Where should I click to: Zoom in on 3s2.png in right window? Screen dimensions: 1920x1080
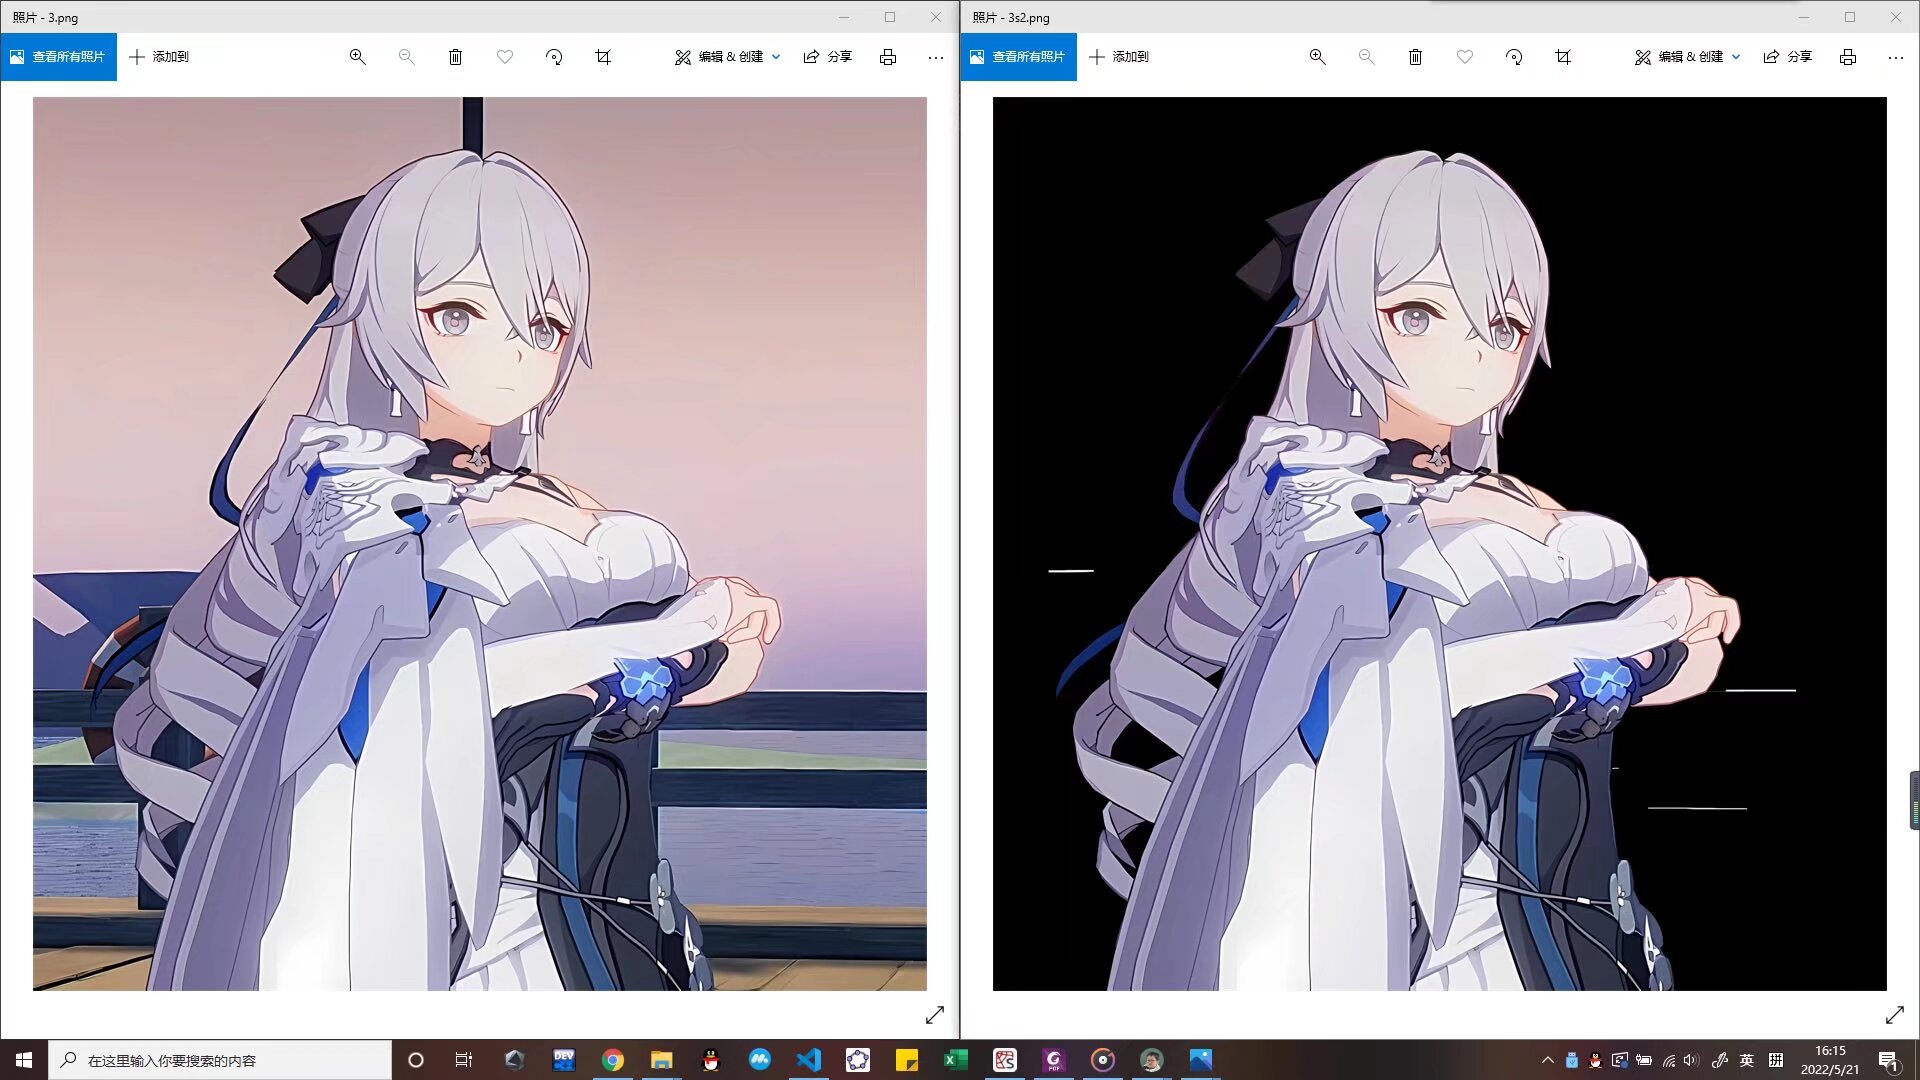[x=1317, y=57]
